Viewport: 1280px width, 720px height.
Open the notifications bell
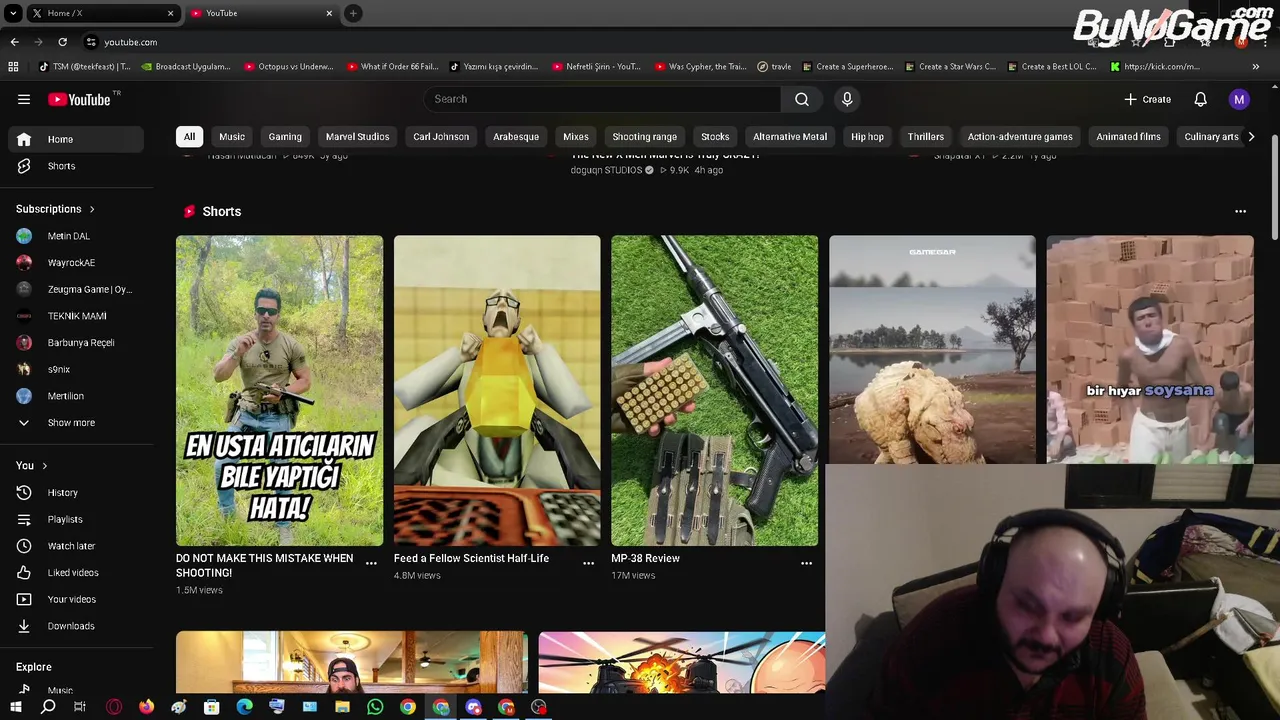pyautogui.click(x=1200, y=99)
